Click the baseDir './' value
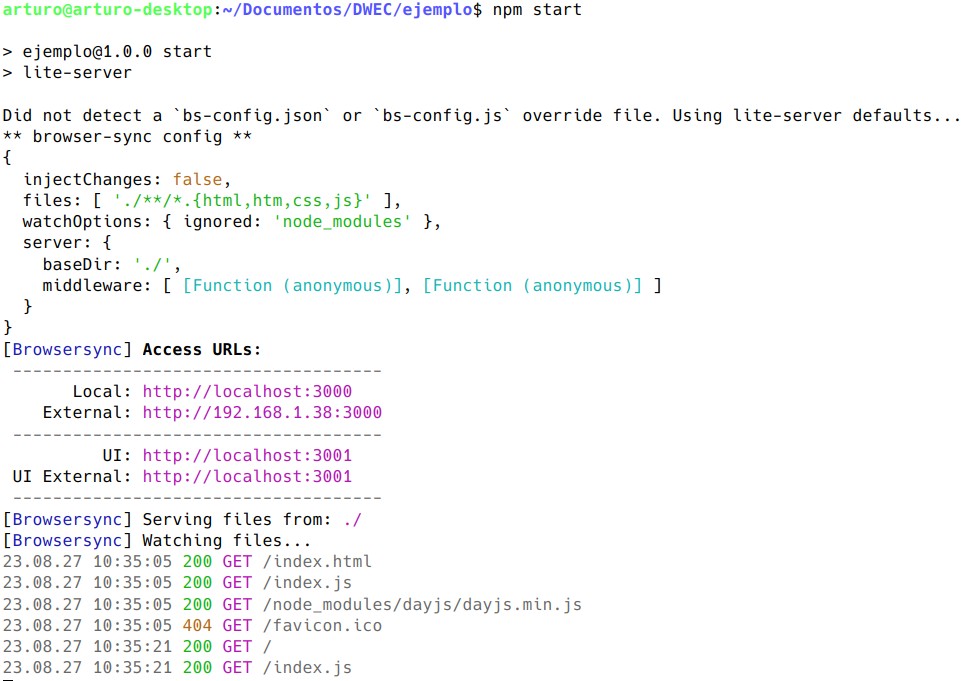This screenshot has height=681, width=969. pos(157,264)
